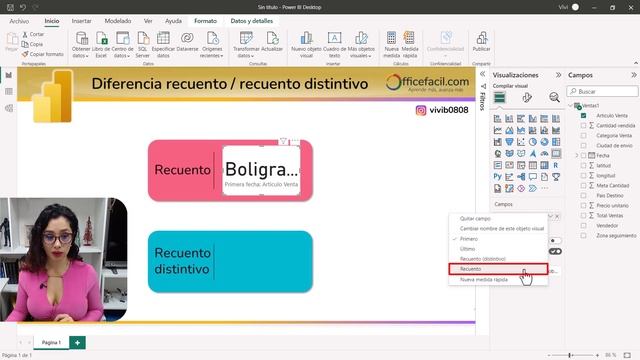Expand the Fecha hierarchy field
This screenshot has width=640, height=360.
point(577,156)
